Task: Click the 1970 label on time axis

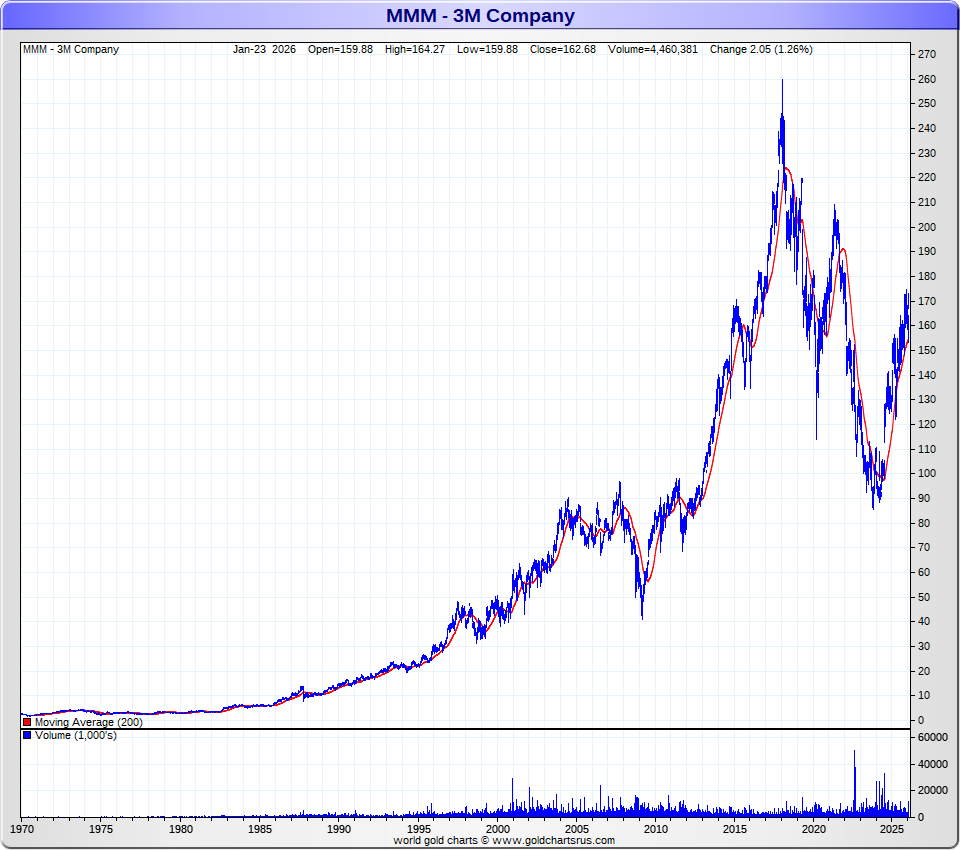Action: (22, 829)
